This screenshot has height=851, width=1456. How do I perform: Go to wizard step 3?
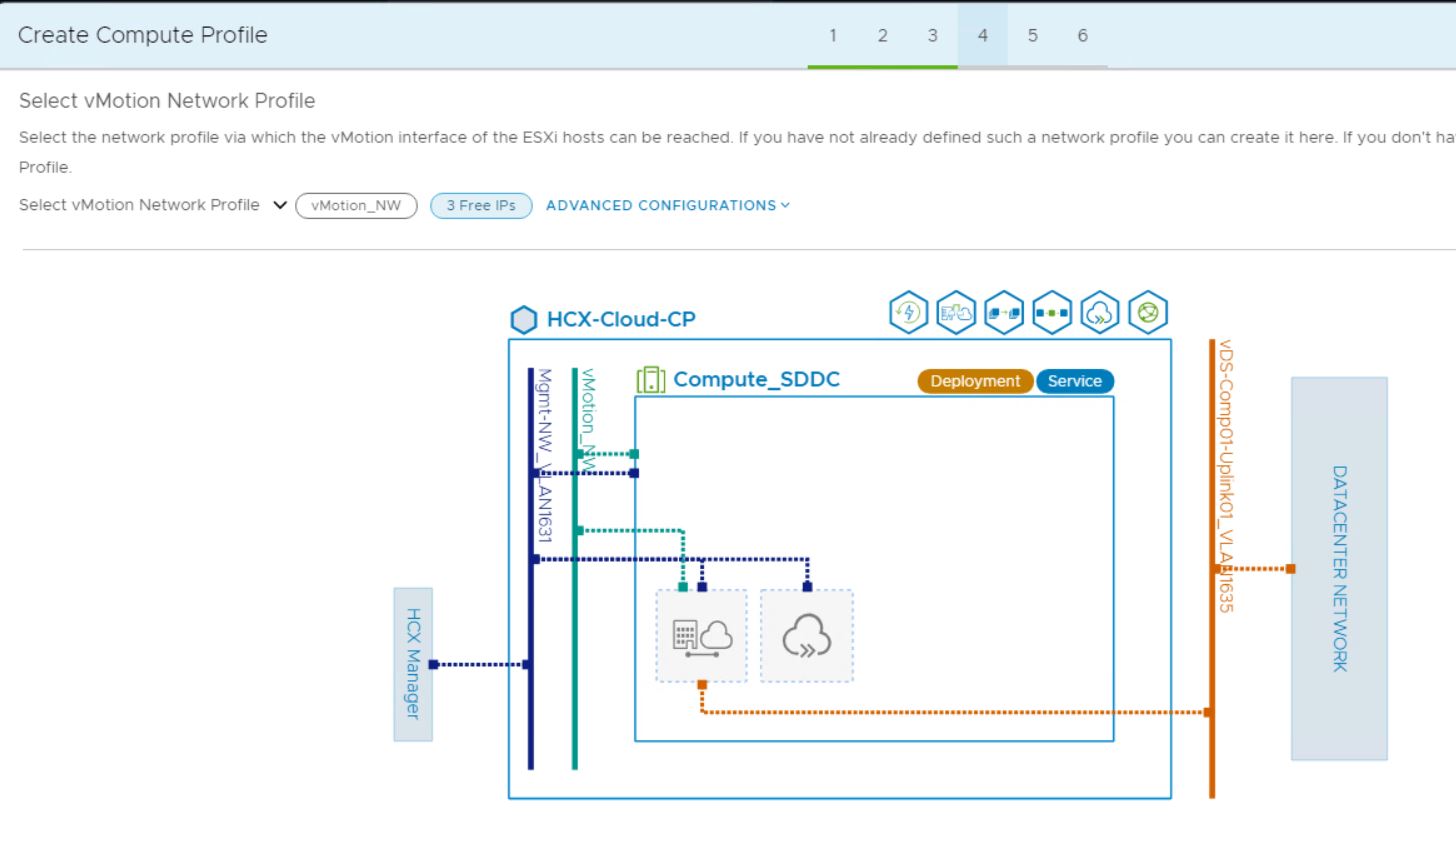click(932, 35)
